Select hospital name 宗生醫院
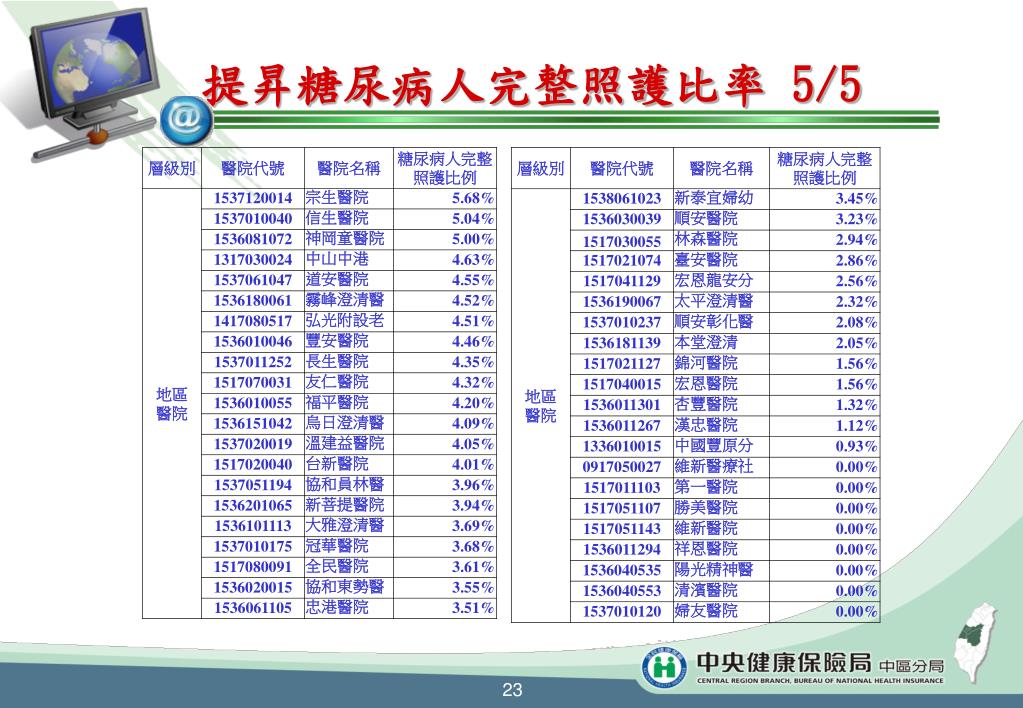 pyautogui.click(x=337, y=198)
